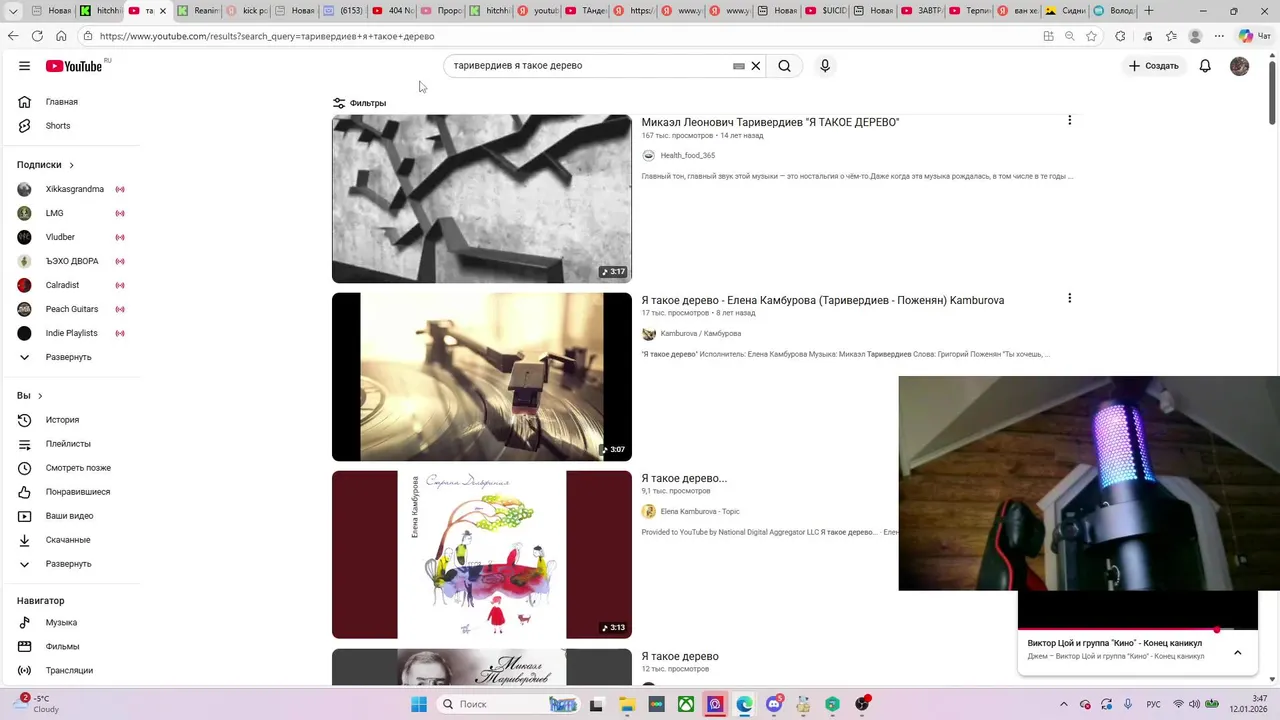Open more options for the Таривердиев video

[1069, 120]
